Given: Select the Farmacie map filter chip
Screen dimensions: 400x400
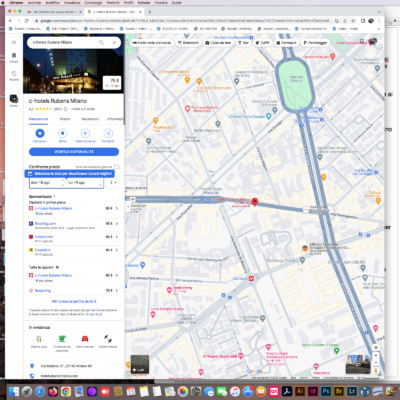Looking at the screenshot, I should 286,43.
